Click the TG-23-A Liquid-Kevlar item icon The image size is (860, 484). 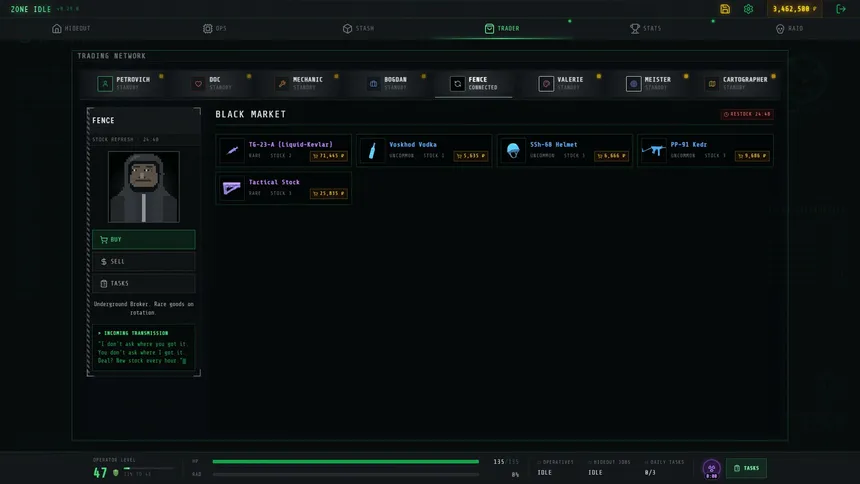[x=231, y=150]
